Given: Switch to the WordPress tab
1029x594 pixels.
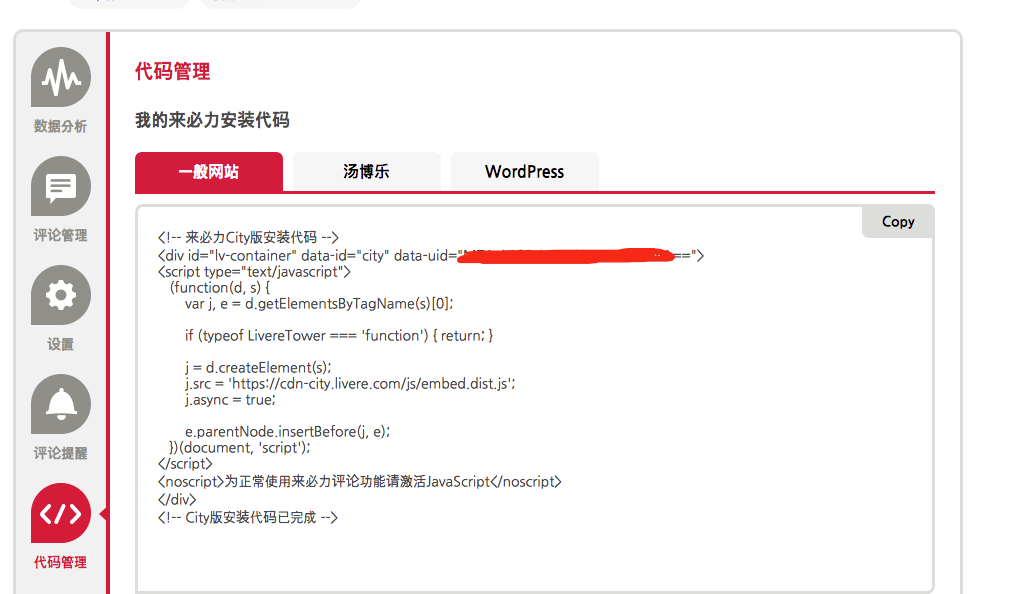Looking at the screenshot, I should (x=524, y=172).
